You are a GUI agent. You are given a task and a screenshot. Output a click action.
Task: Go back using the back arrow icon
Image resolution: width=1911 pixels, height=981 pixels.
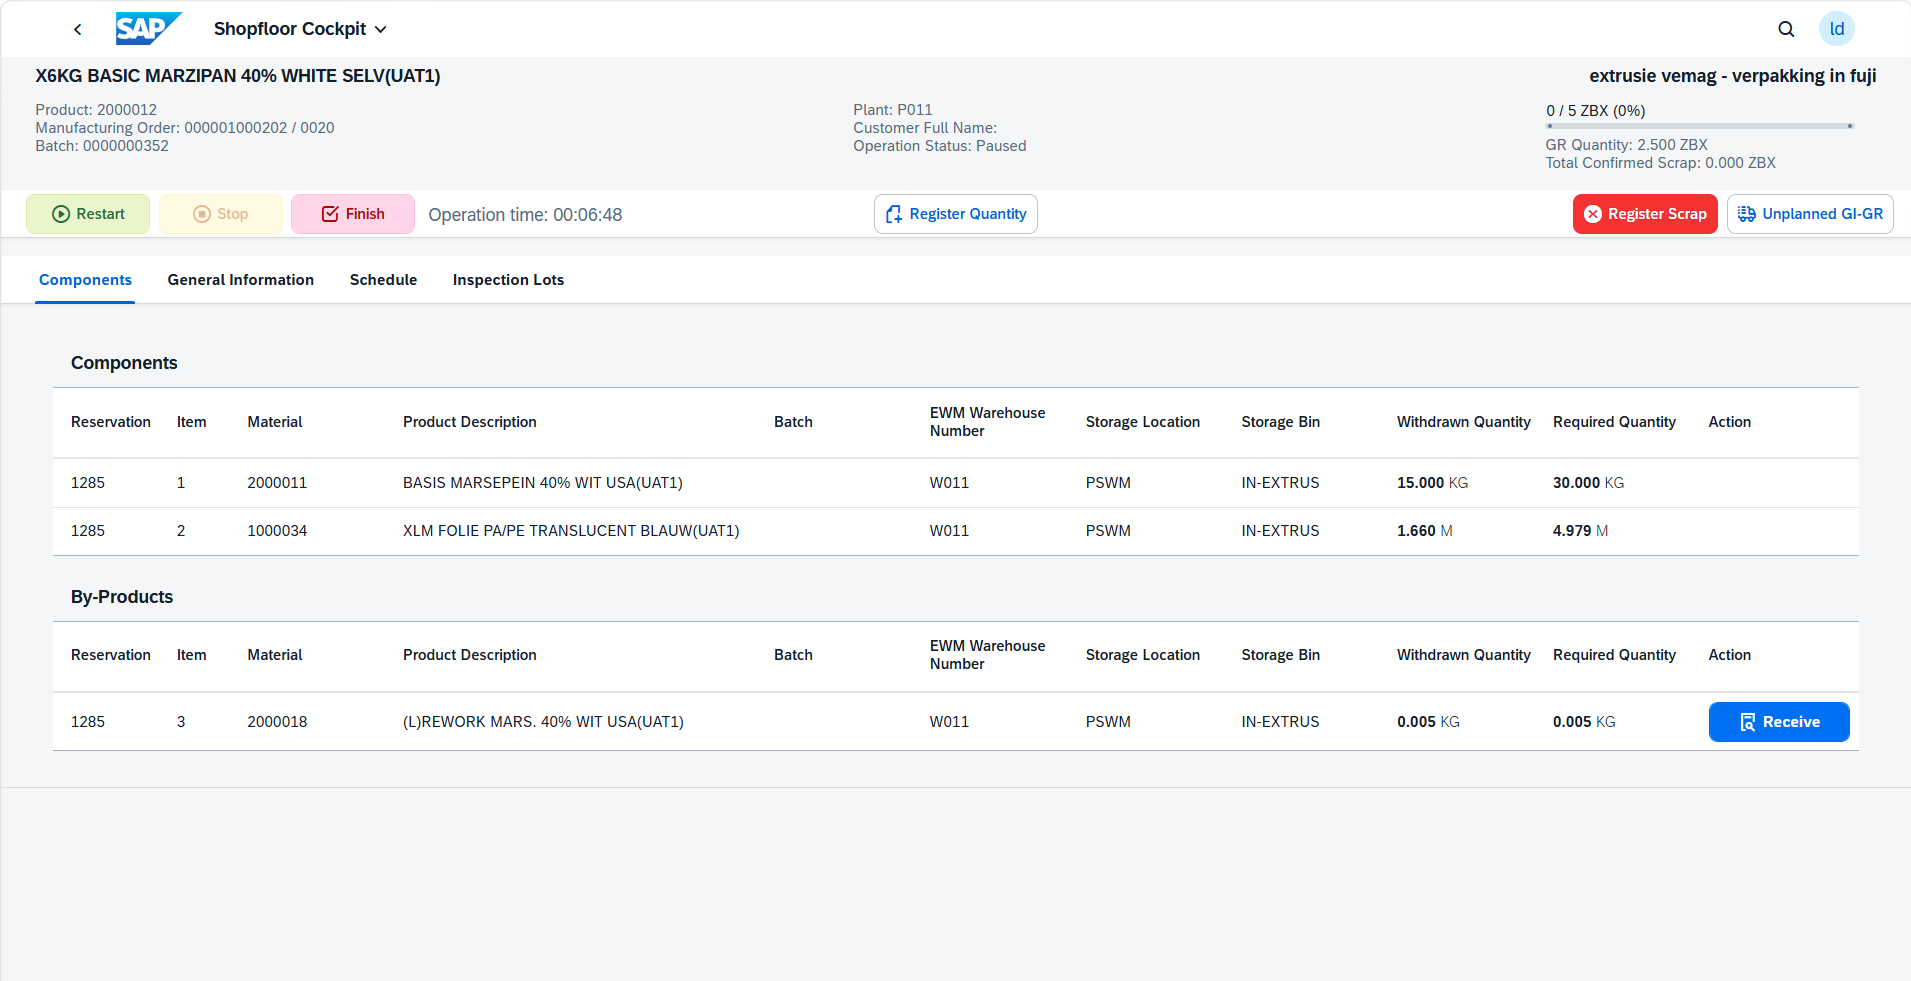[x=77, y=29]
